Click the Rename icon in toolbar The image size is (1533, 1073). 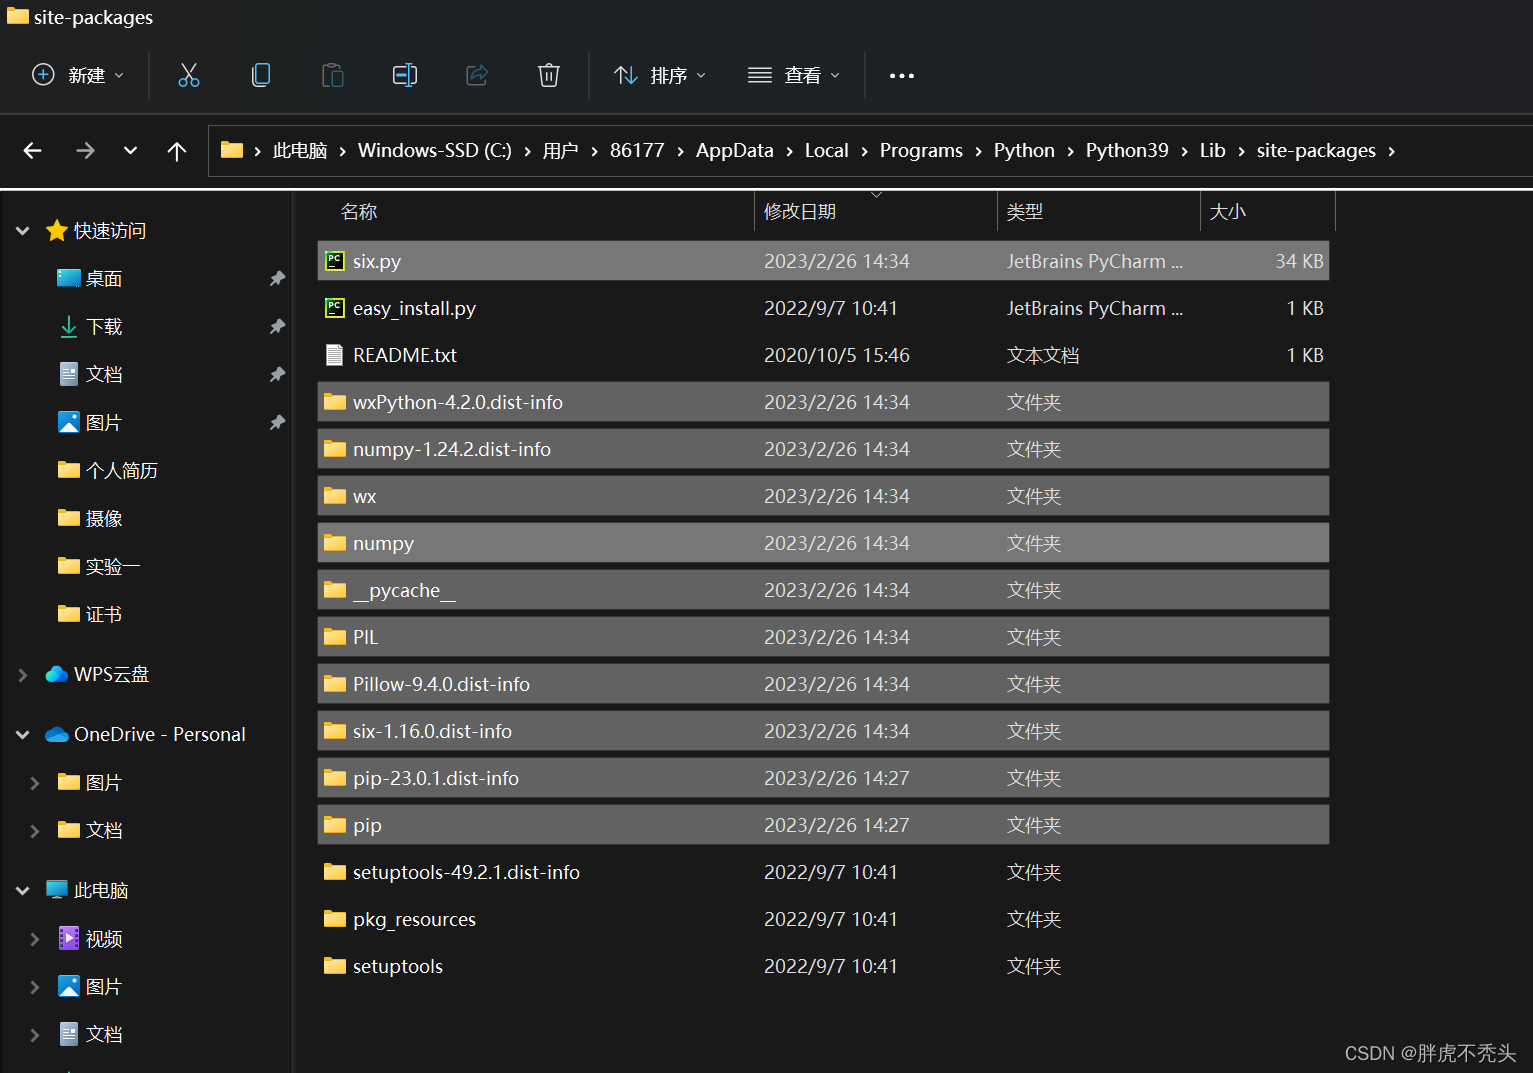click(405, 75)
